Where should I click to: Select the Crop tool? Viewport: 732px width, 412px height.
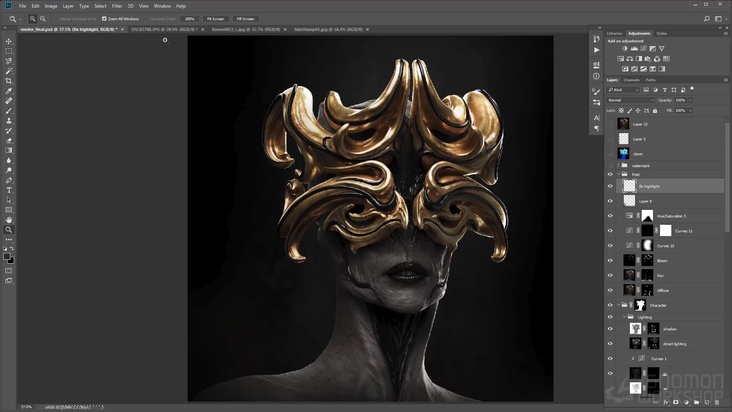[9, 81]
